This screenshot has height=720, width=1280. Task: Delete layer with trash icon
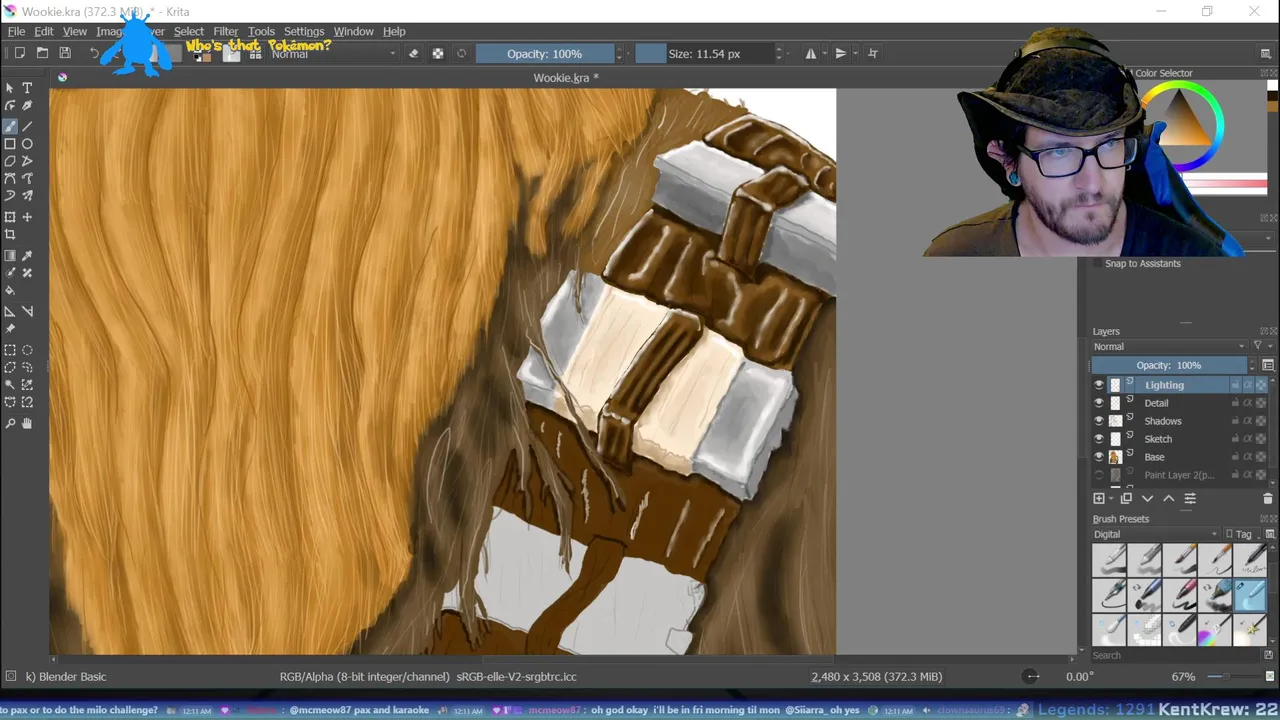point(1269,498)
